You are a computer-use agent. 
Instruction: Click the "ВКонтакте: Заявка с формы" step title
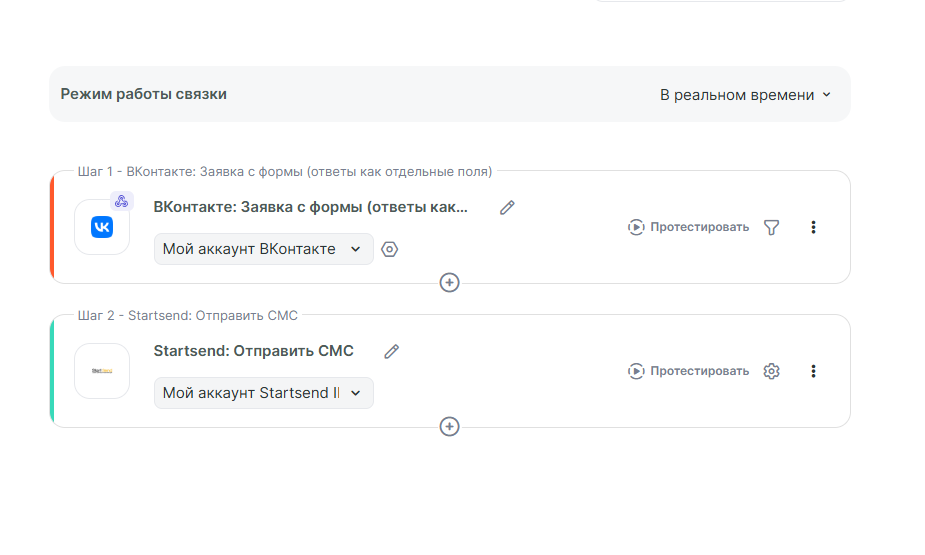pos(310,207)
